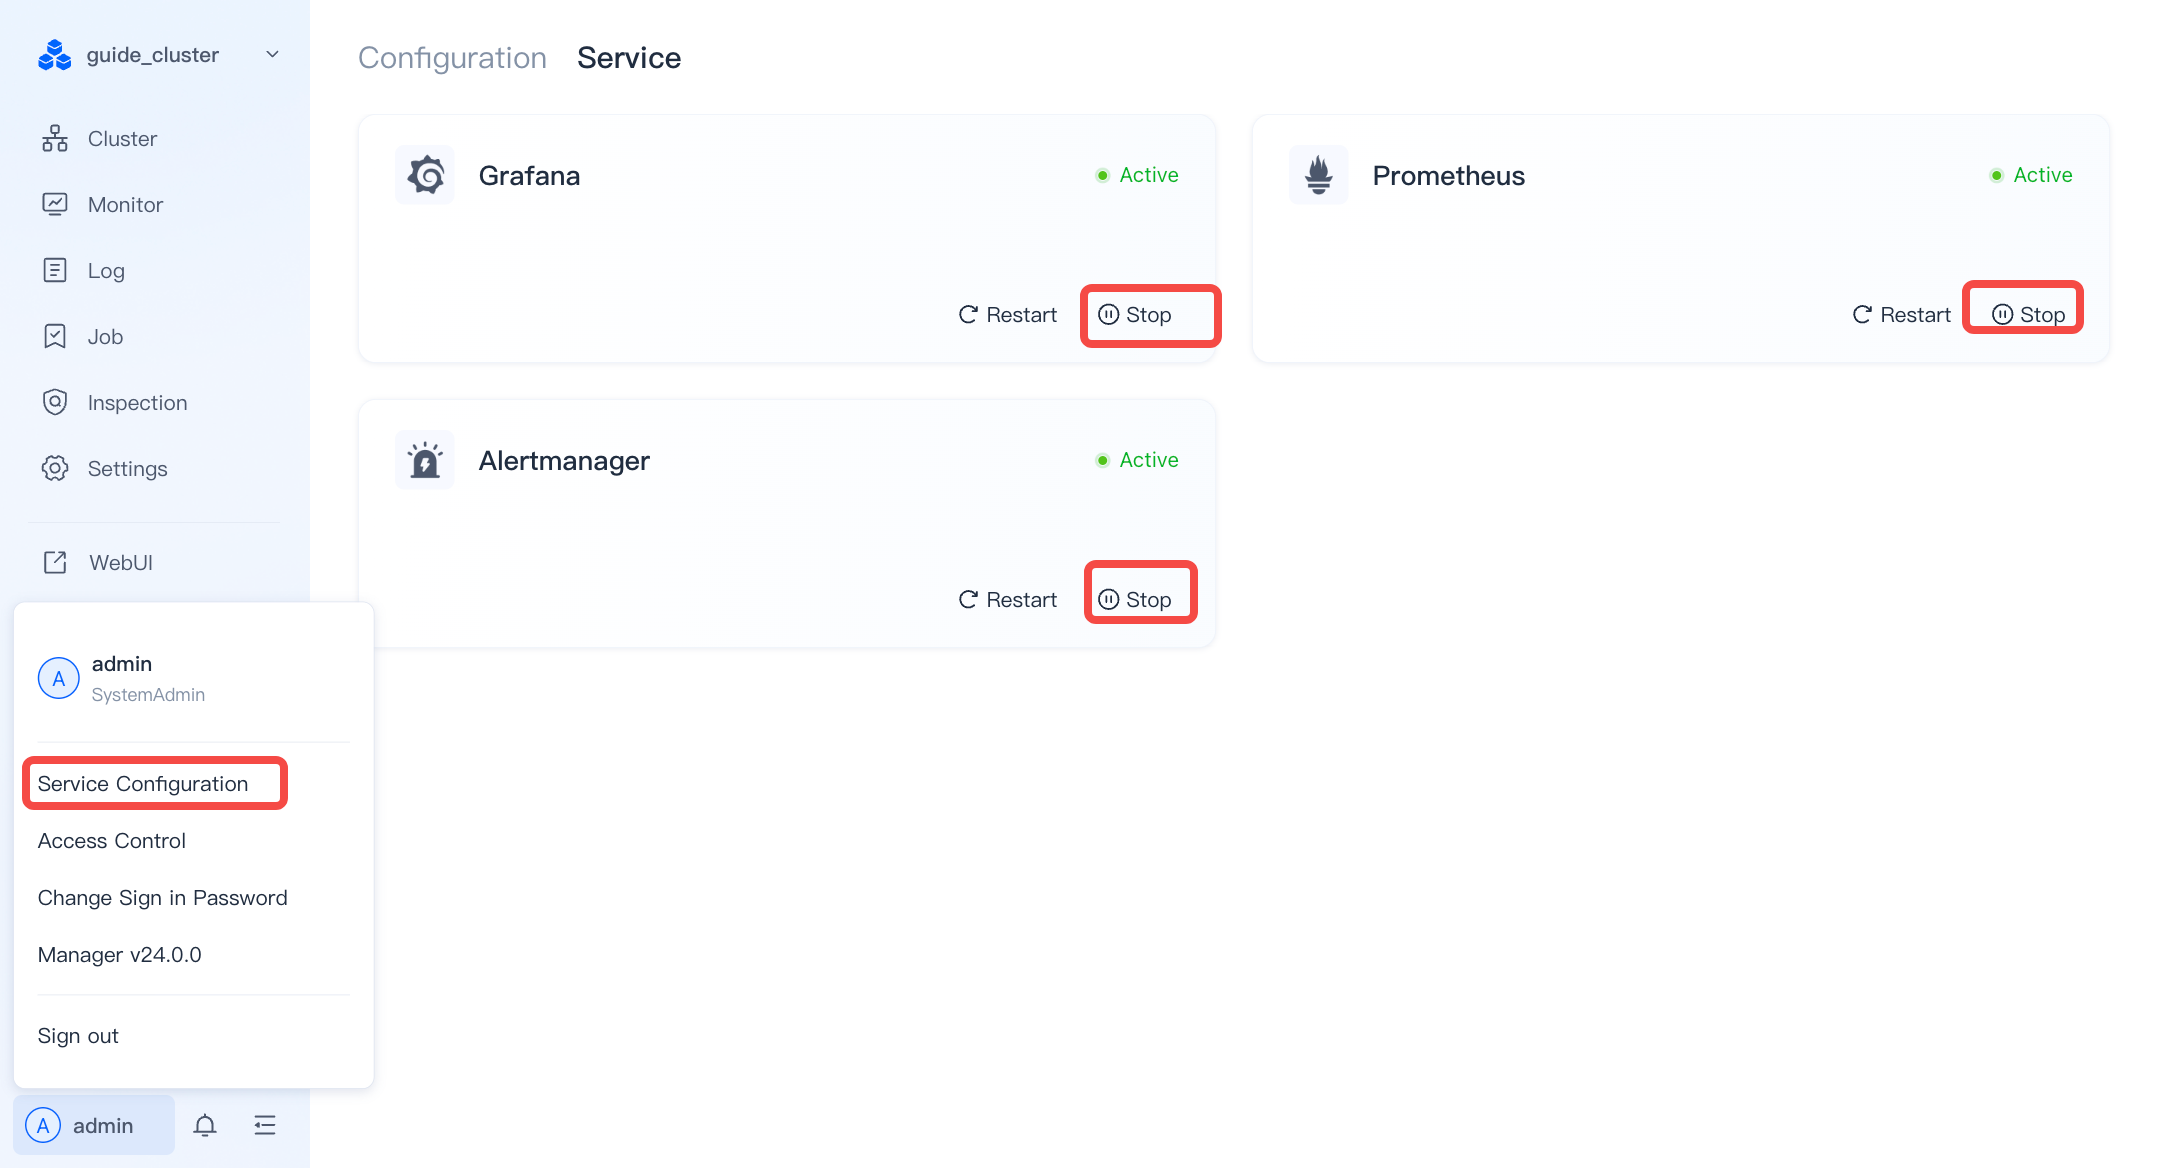Viewport: 2158px width, 1168px height.
Task: Restart the Grafana service
Action: click(1008, 315)
